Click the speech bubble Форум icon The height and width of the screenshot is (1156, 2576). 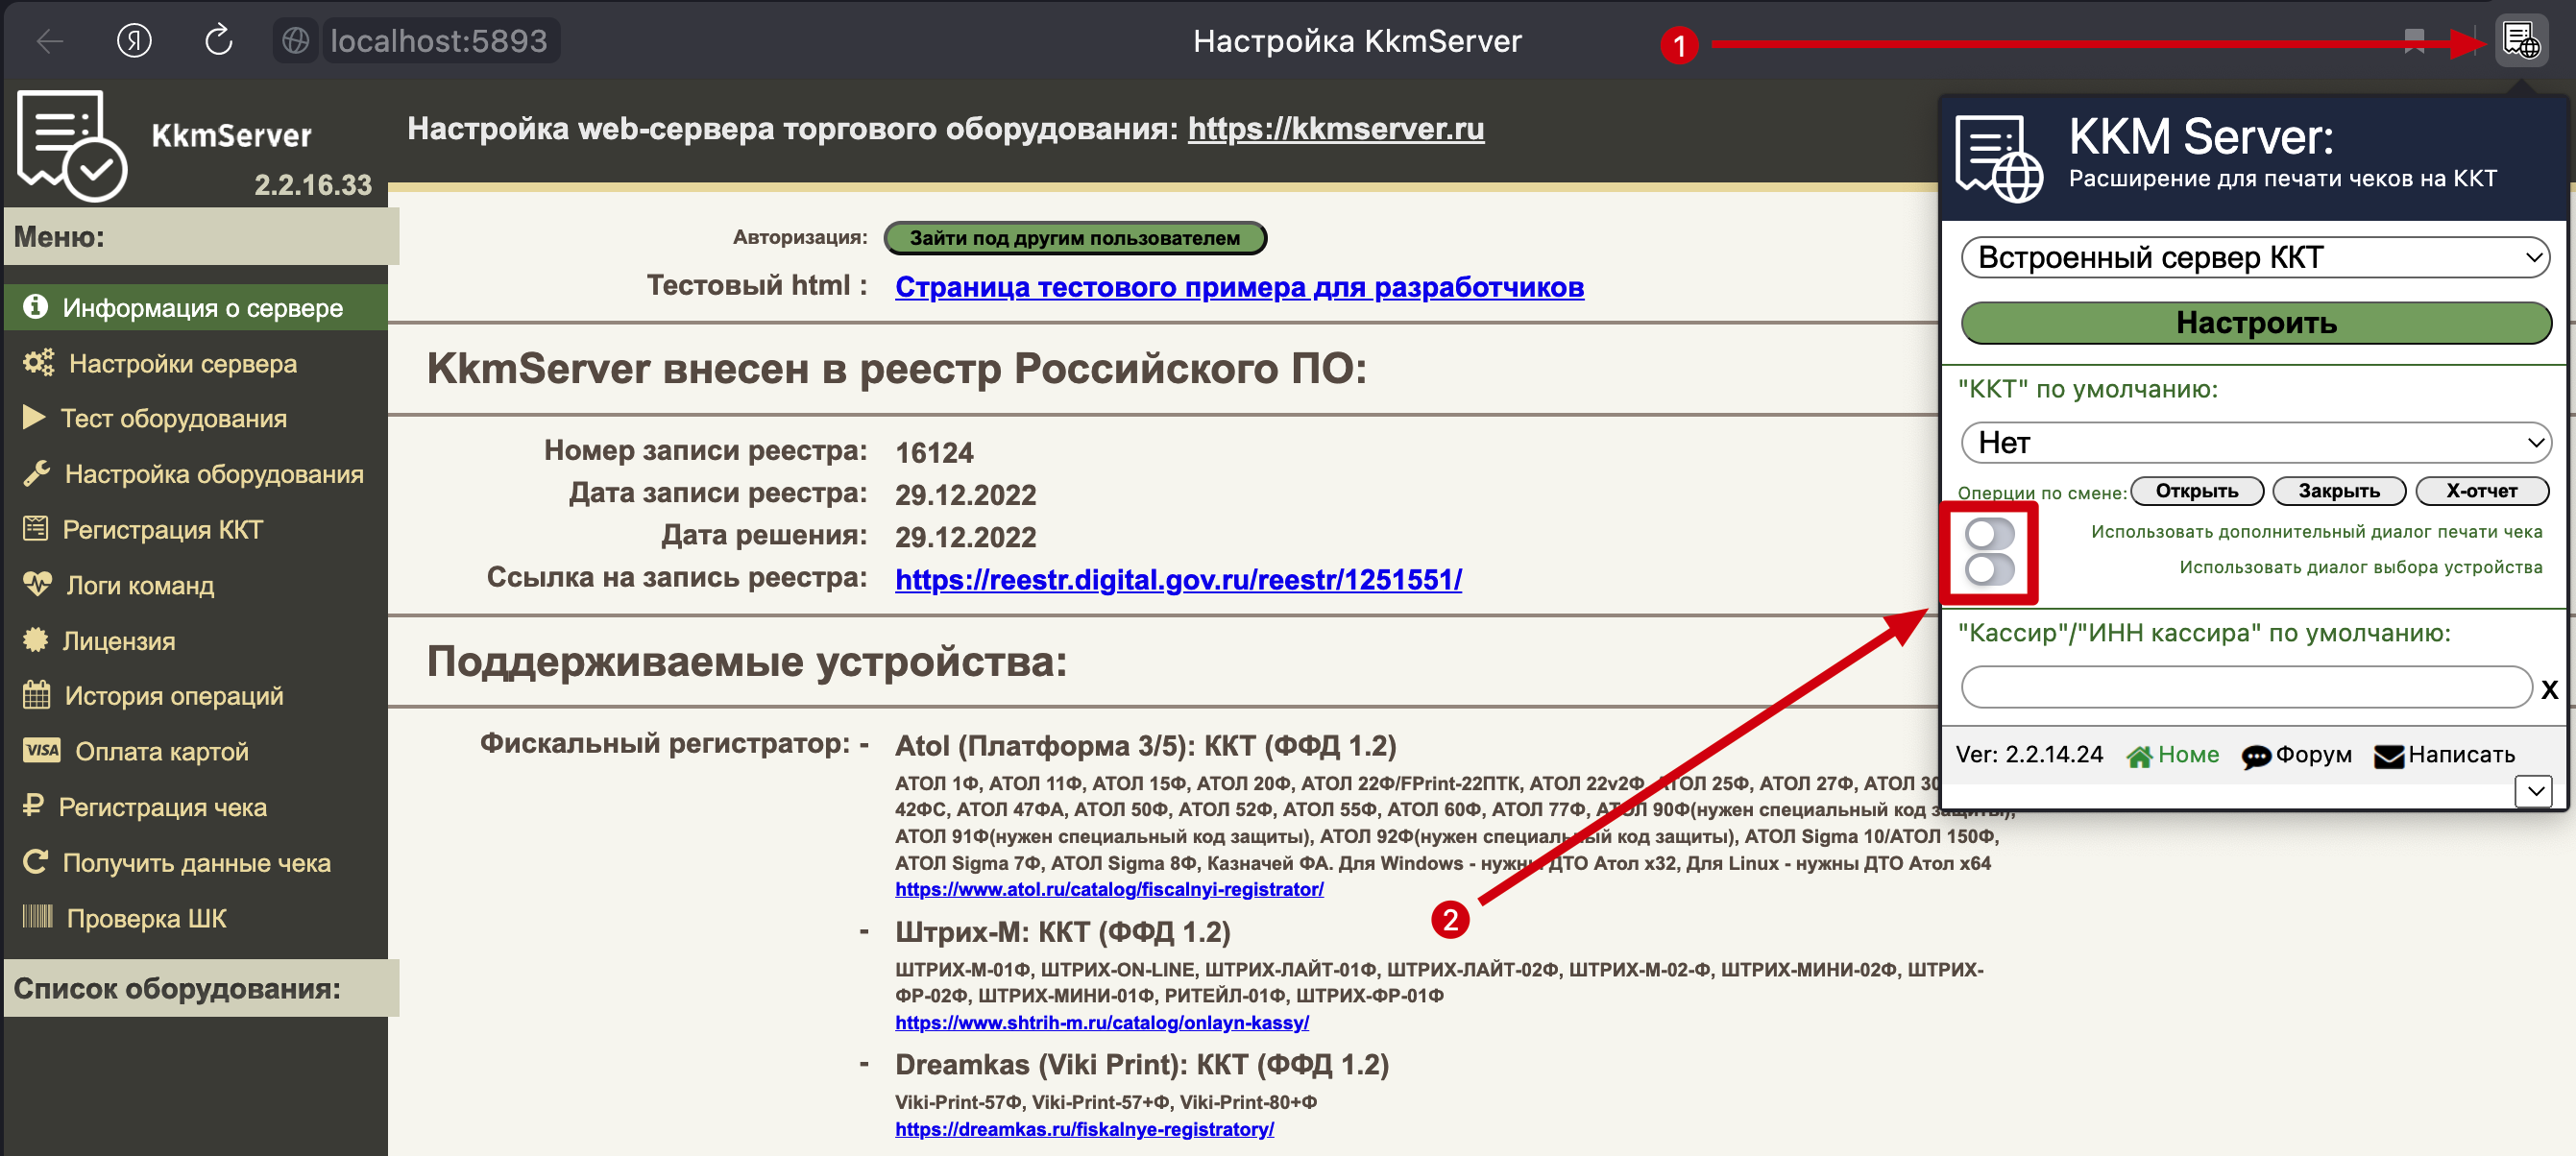(2256, 757)
